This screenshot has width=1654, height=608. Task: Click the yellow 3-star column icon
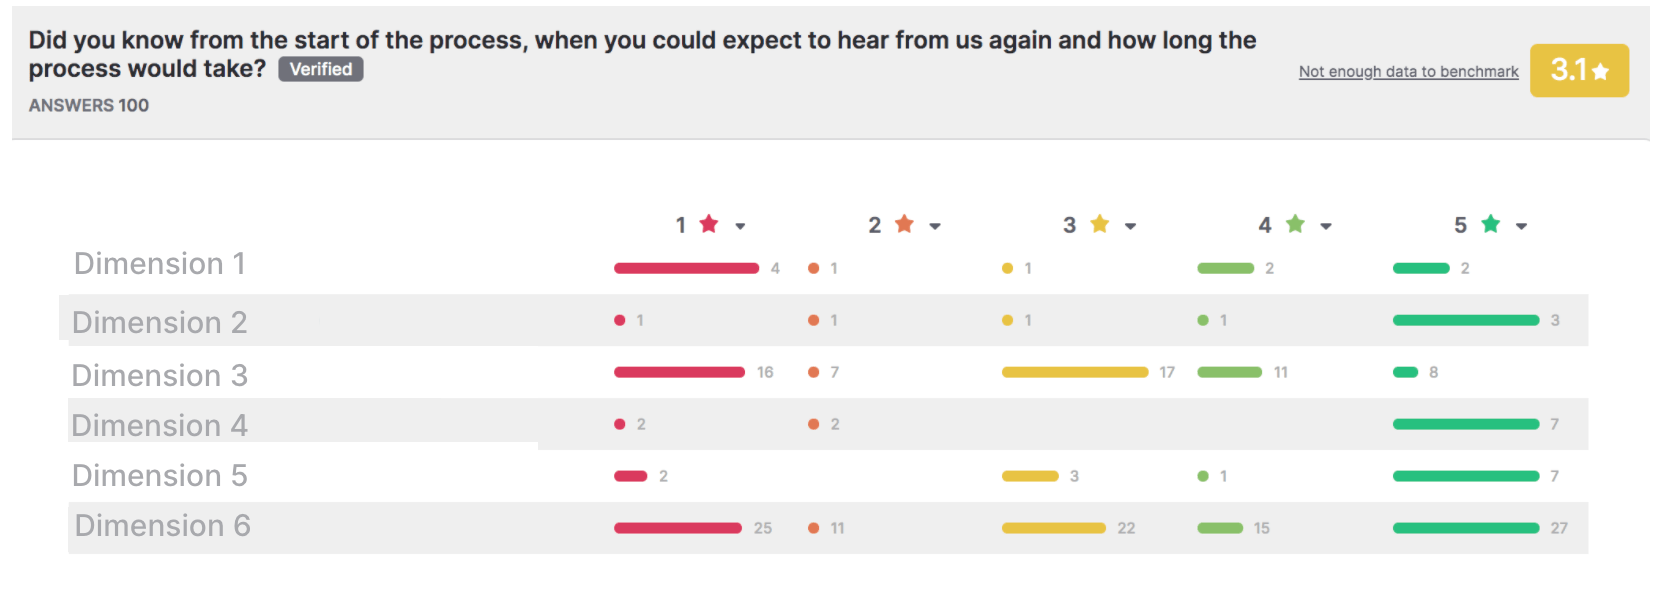1100,224
